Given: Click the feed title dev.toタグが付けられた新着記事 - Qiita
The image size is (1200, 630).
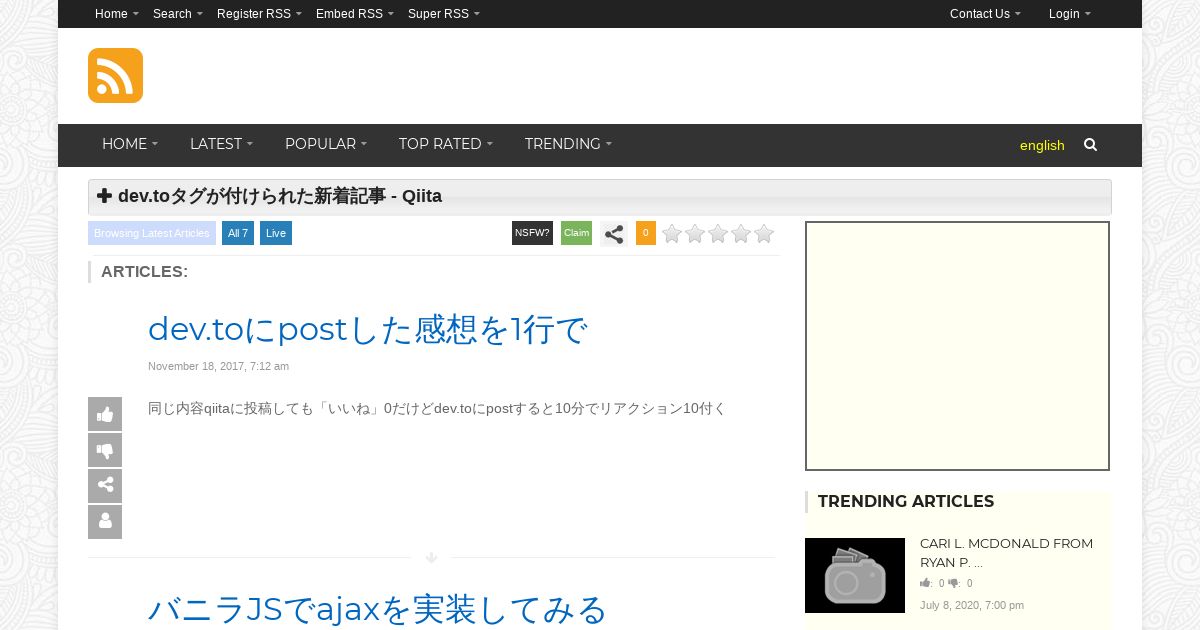Looking at the screenshot, I should 280,196.
